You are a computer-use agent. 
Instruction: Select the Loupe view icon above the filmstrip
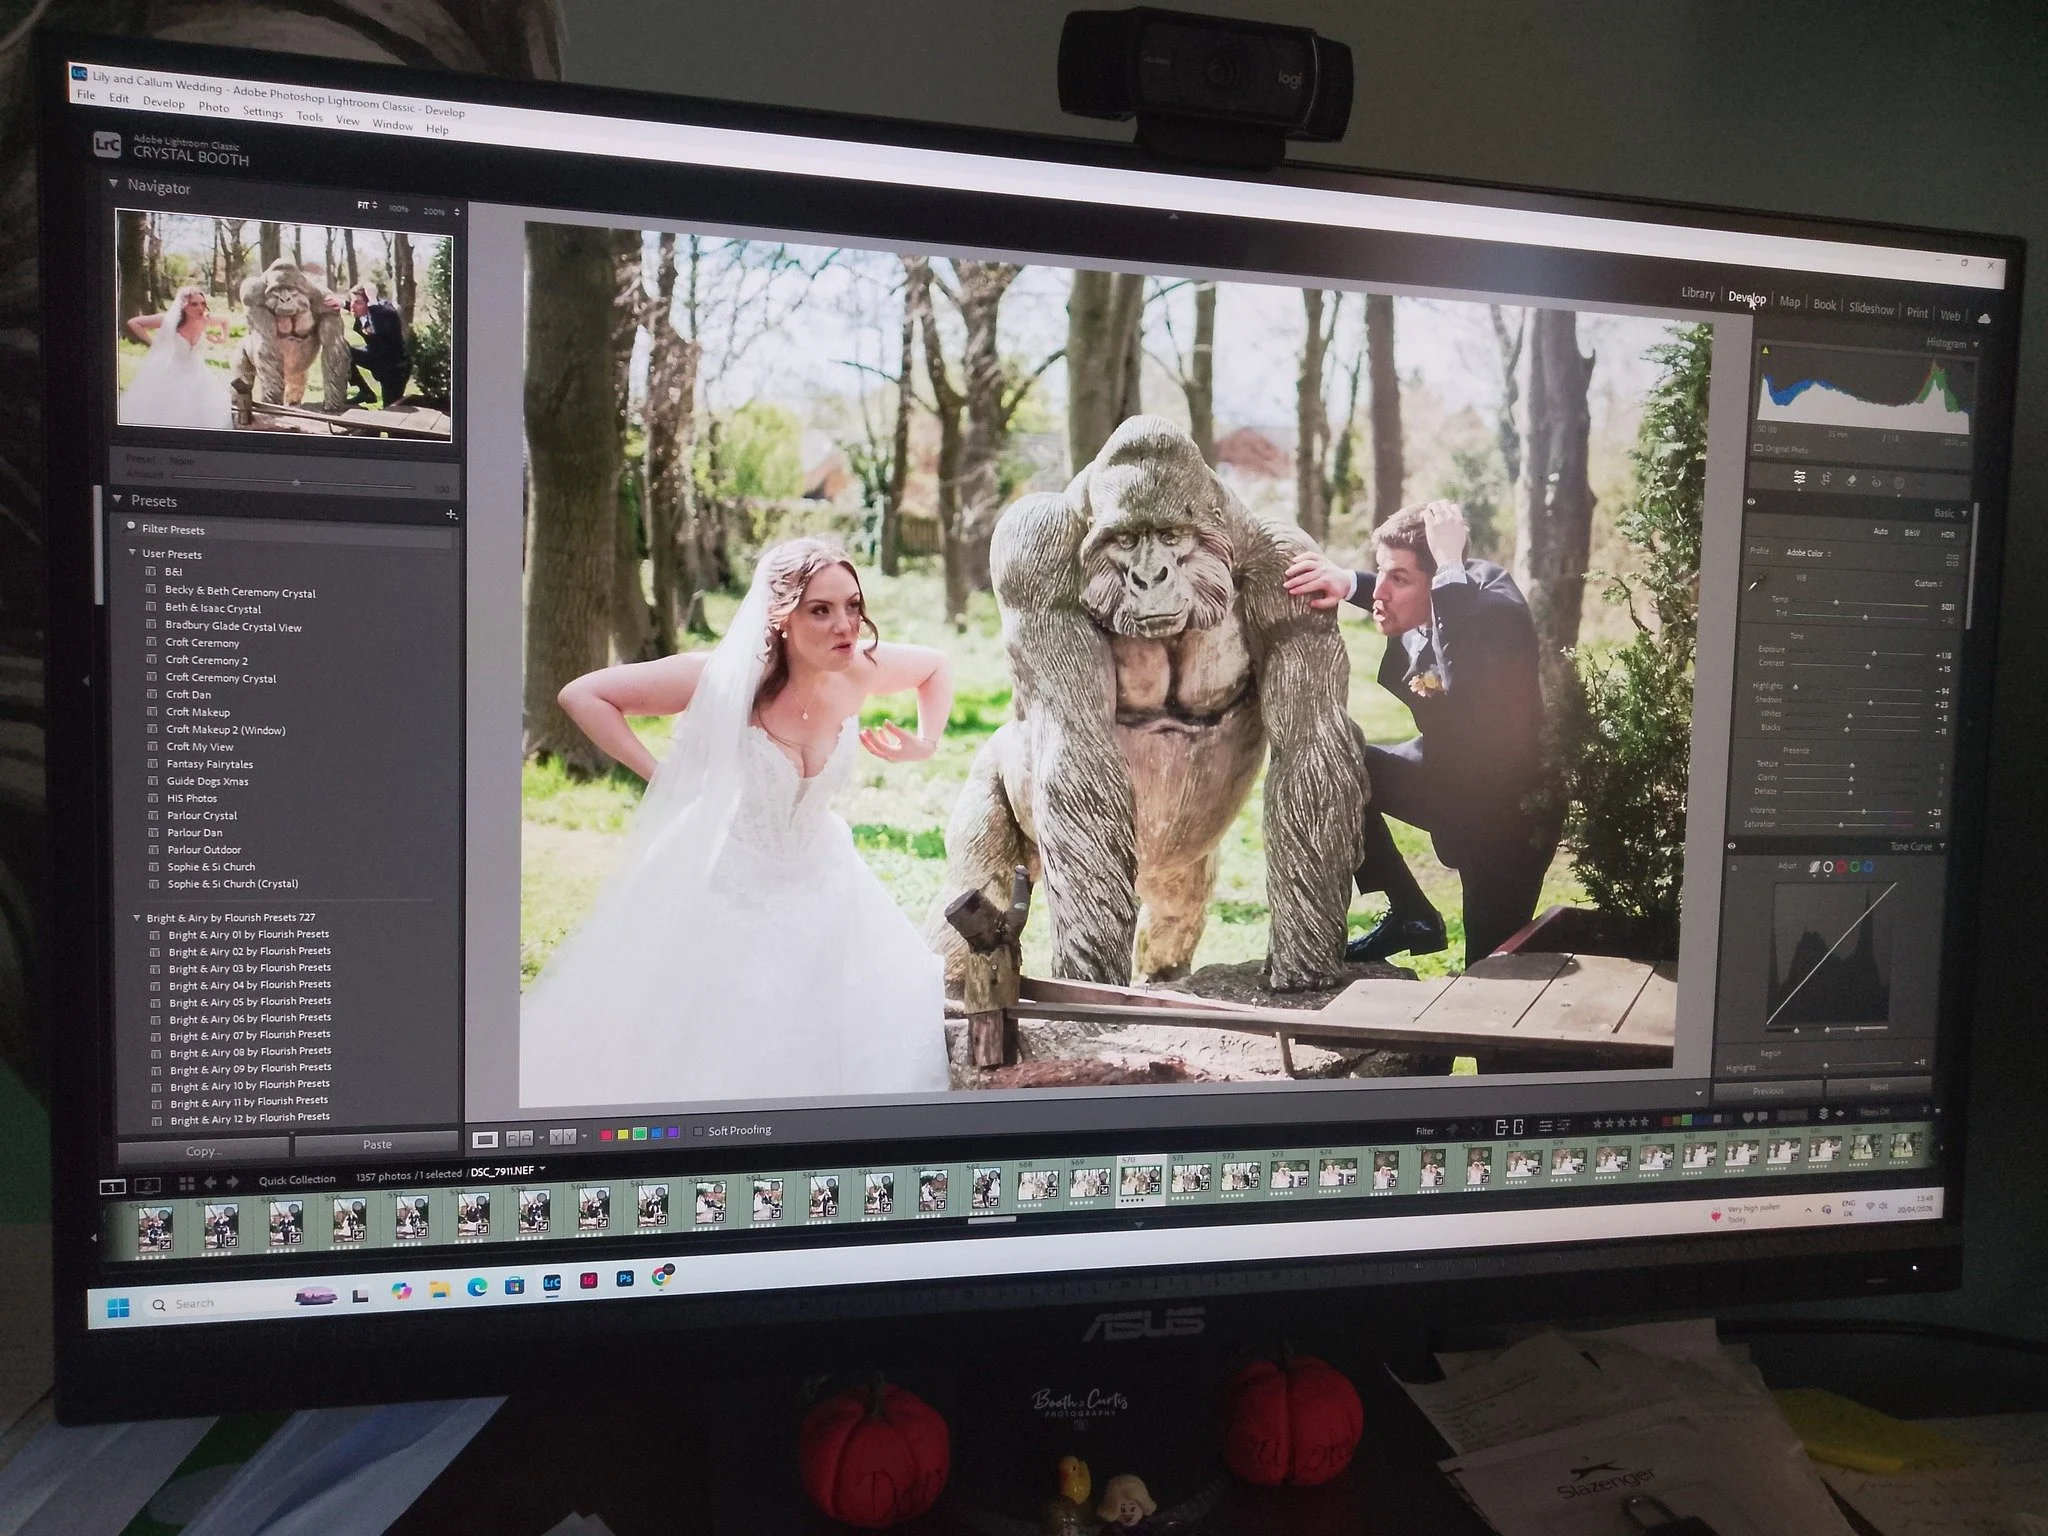[x=485, y=1137]
